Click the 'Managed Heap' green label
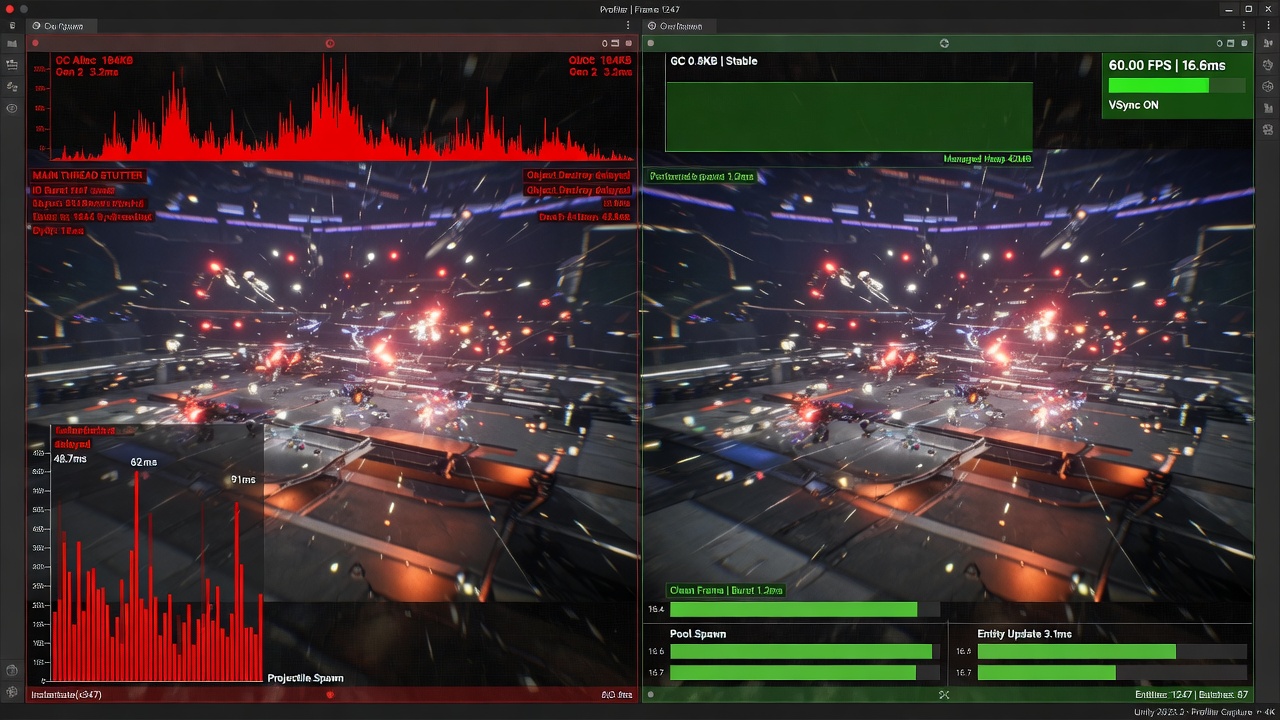 pos(987,159)
